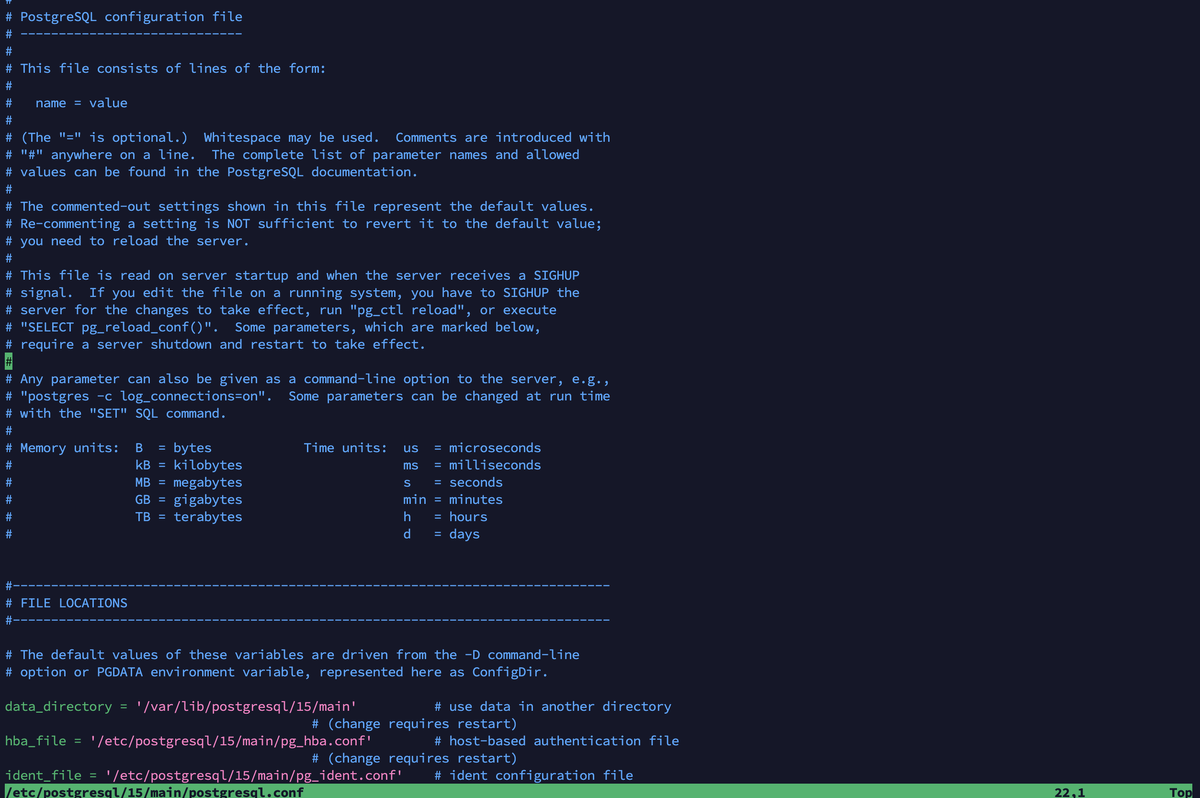Viewport: 1200px width, 798px height.
Task: Click "you need to reload the server" line
Action: (127, 241)
